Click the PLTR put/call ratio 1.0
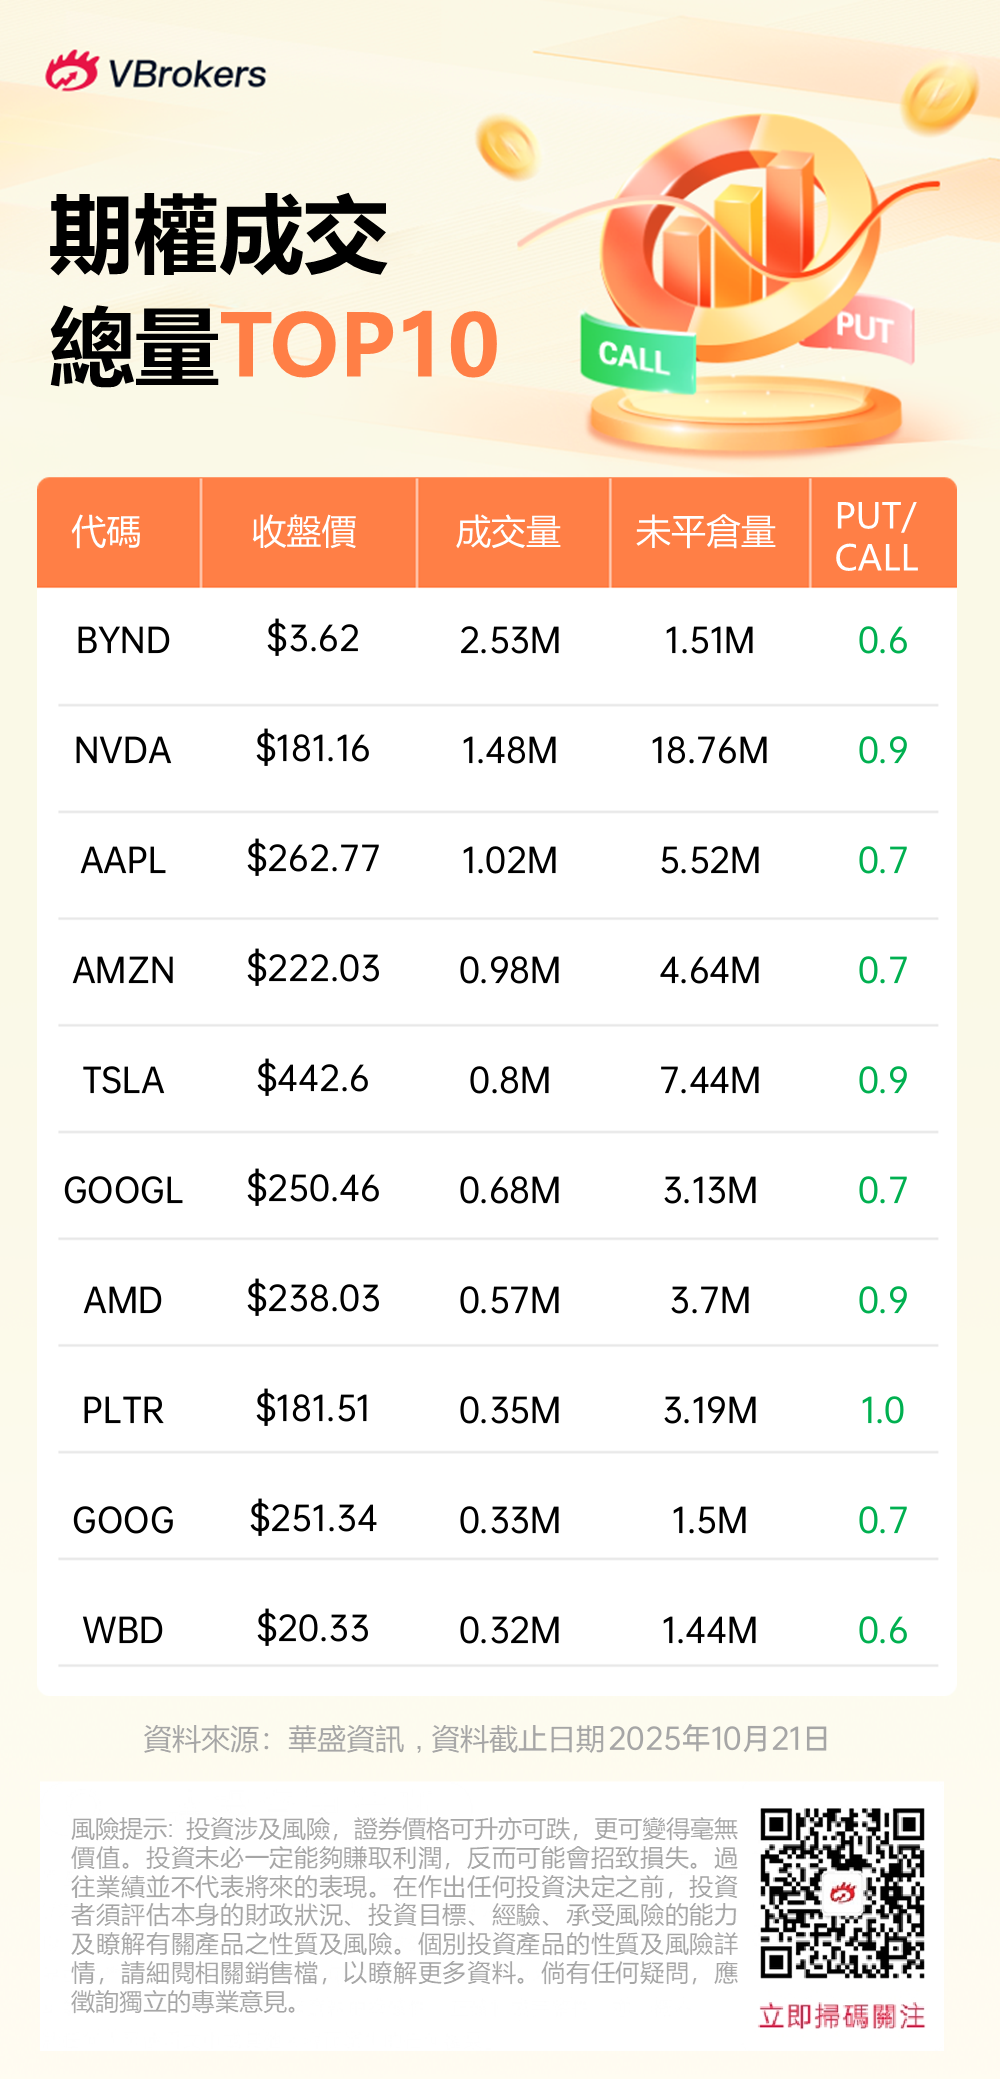This screenshot has height=2079, width=1000. point(882,1410)
